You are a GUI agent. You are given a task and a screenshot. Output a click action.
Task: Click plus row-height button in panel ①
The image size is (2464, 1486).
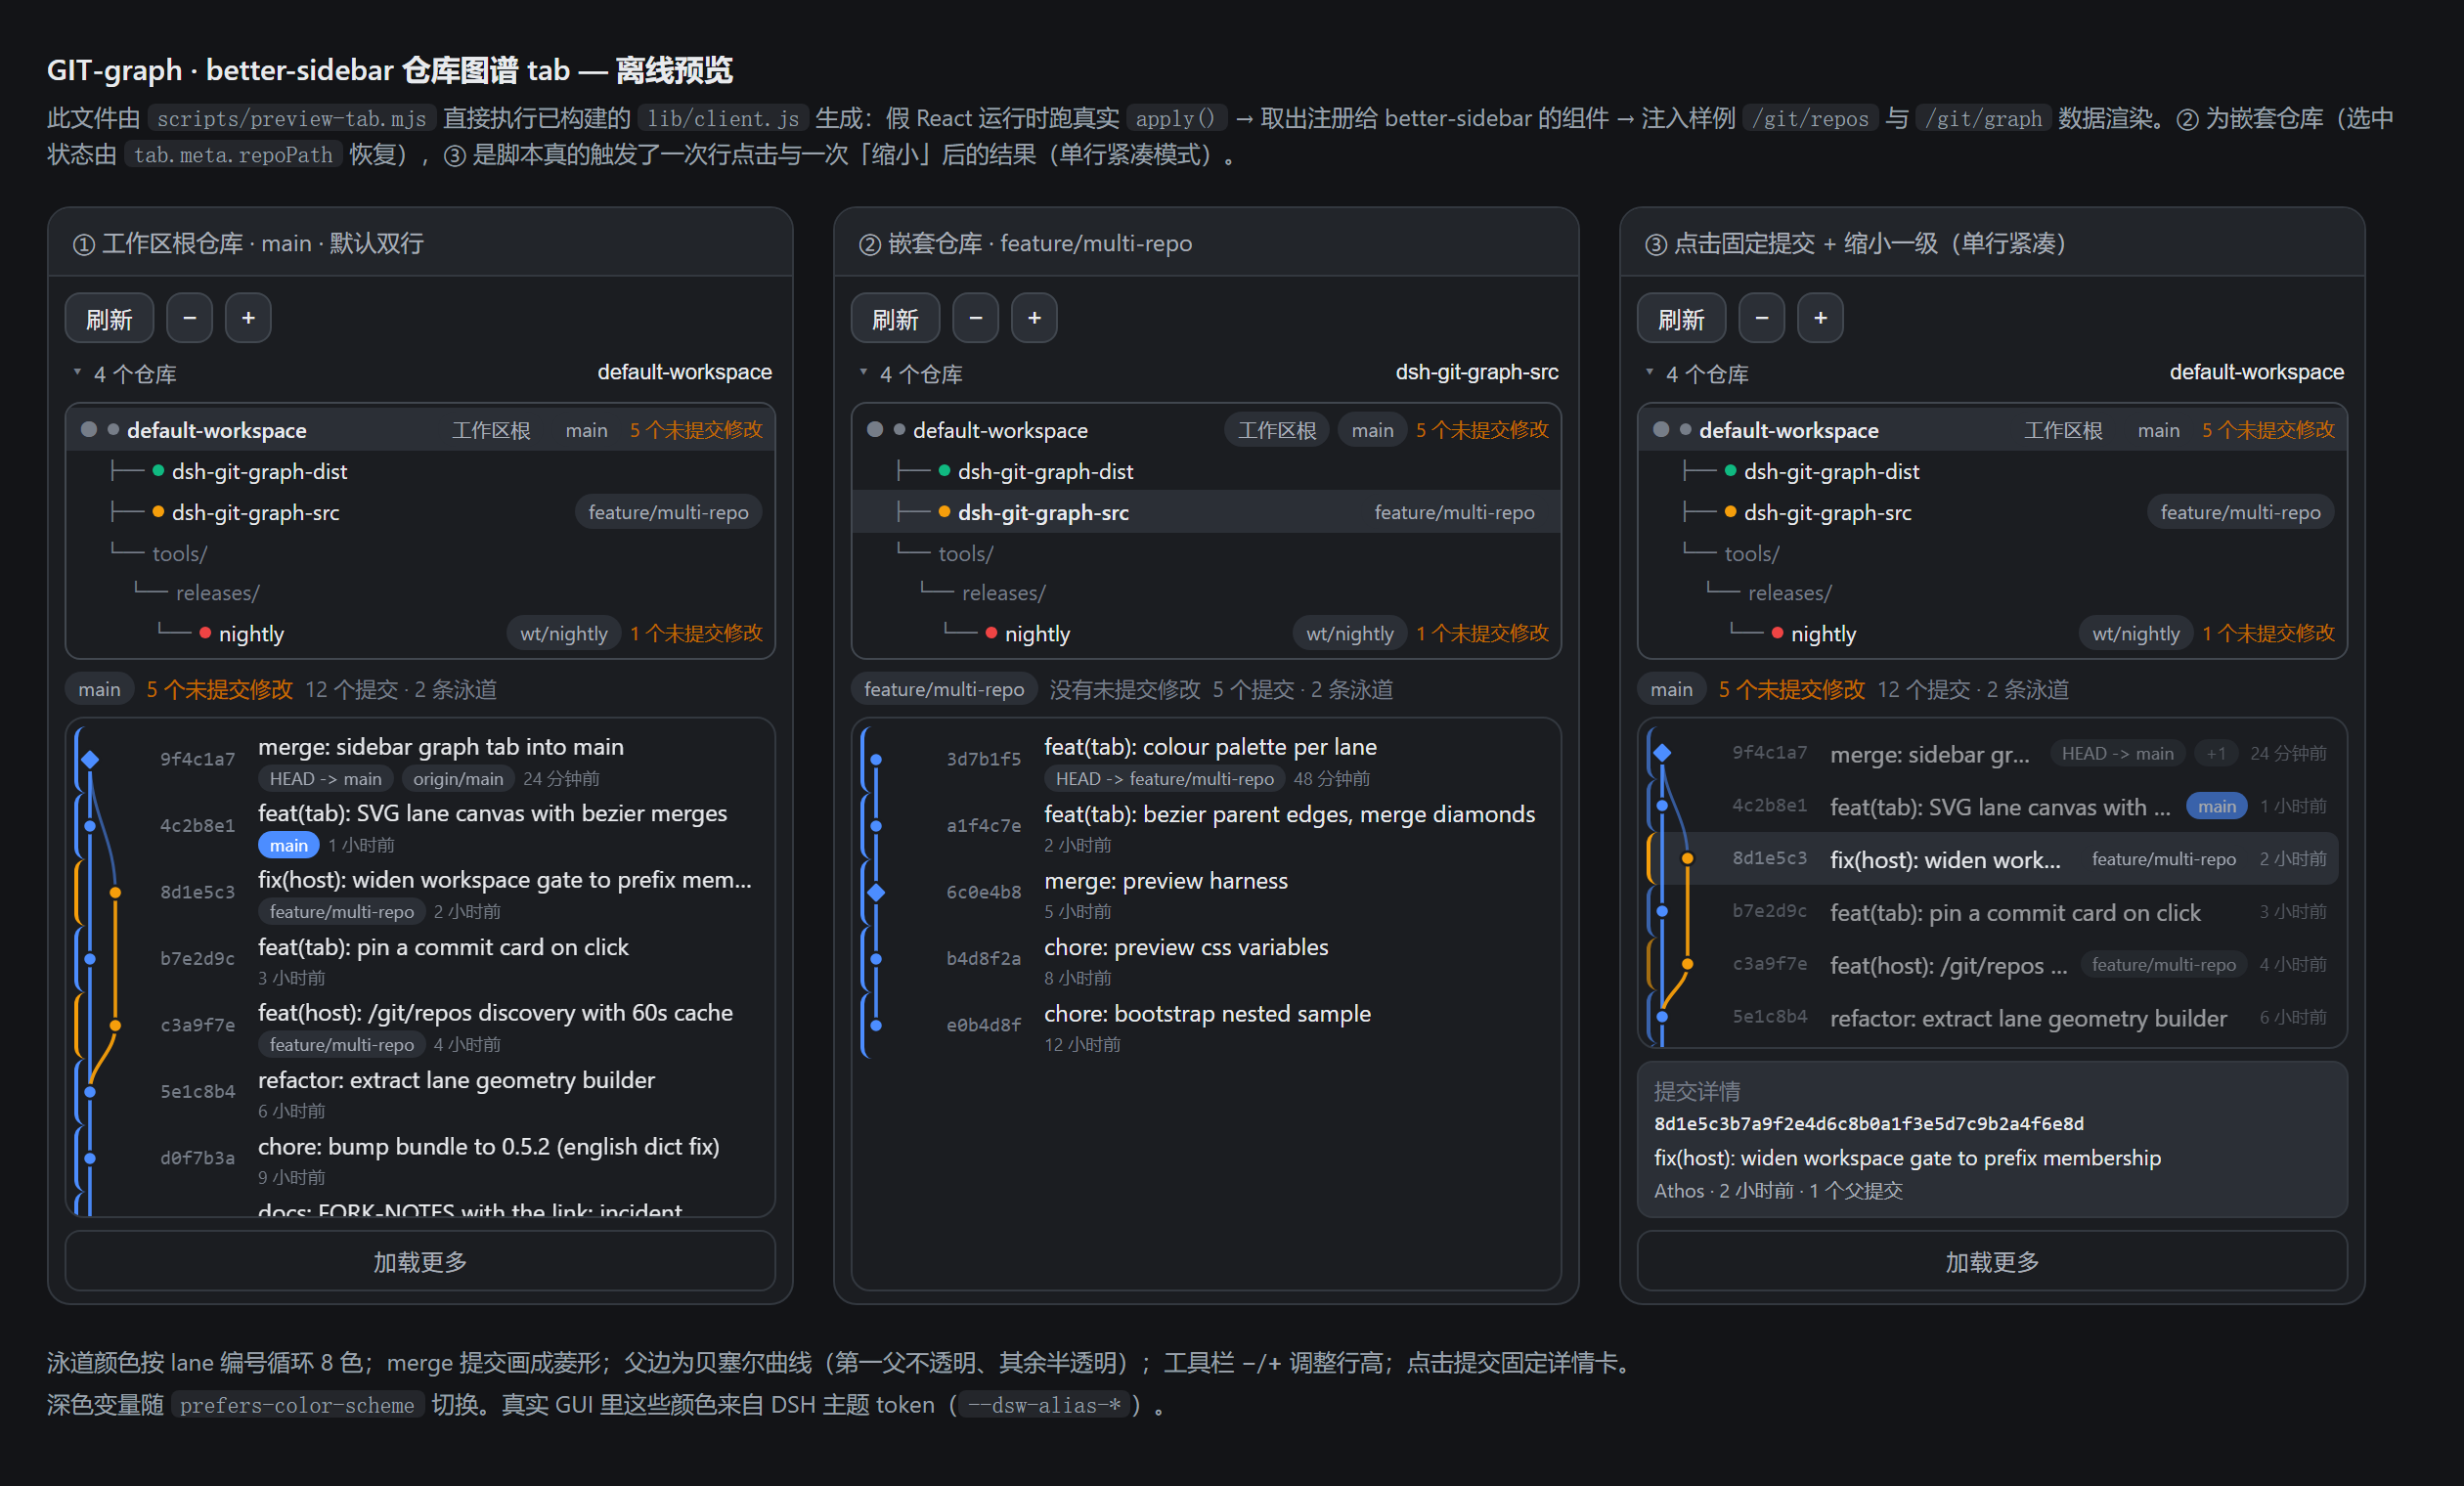(248, 319)
